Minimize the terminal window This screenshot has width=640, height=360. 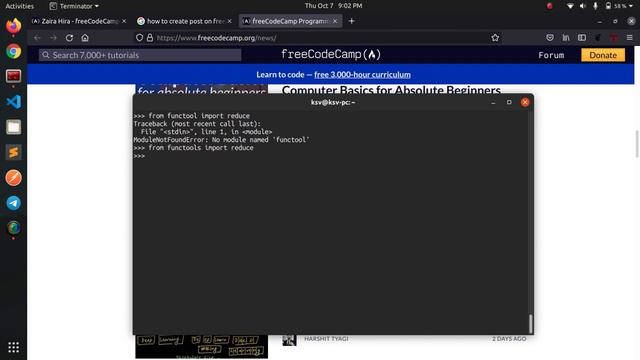(493, 102)
